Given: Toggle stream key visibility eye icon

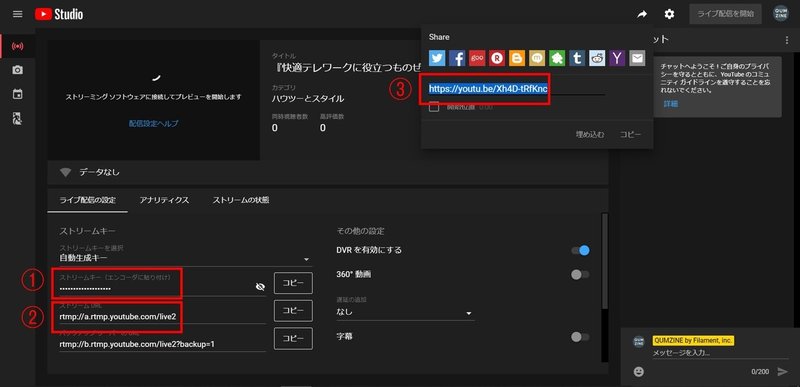Looking at the screenshot, I should coord(260,287).
